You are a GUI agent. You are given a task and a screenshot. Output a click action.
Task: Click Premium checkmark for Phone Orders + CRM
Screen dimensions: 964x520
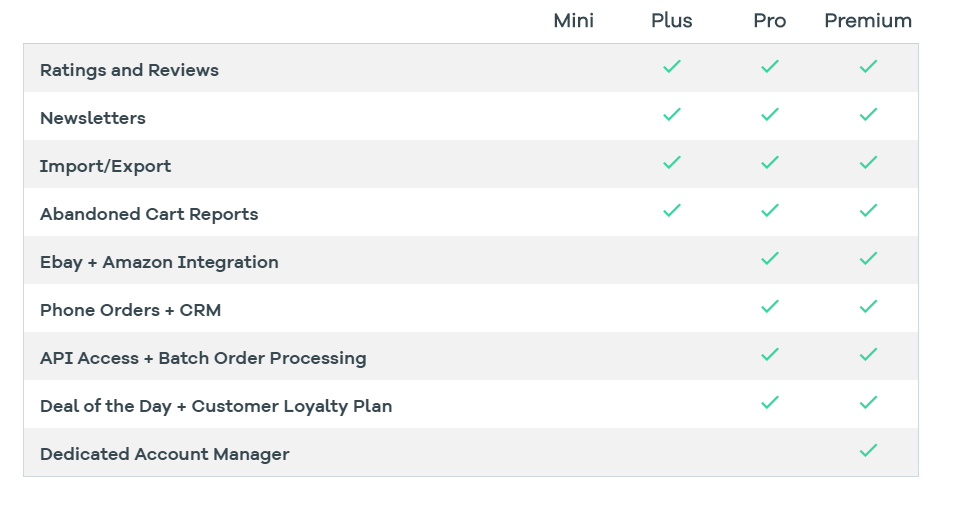(x=868, y=306)
